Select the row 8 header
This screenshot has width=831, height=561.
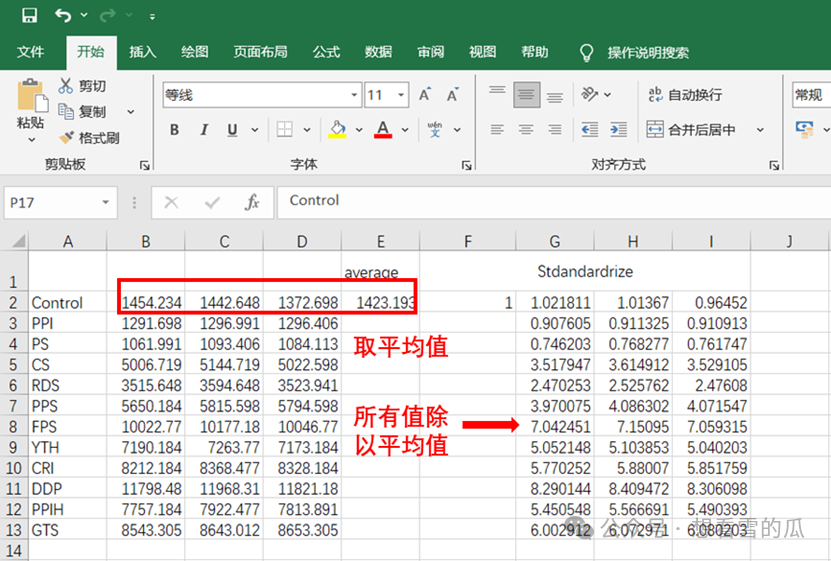(14, 427)
